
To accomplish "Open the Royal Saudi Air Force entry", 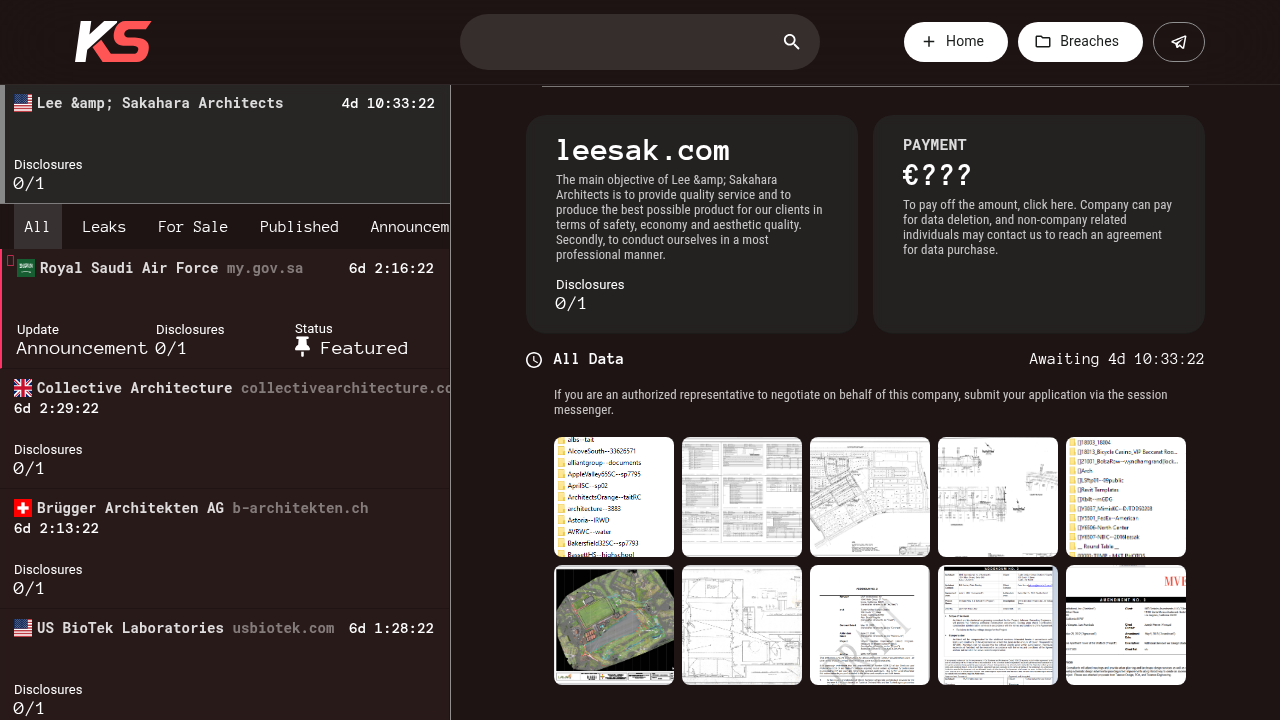I will [x=226, y=309].
